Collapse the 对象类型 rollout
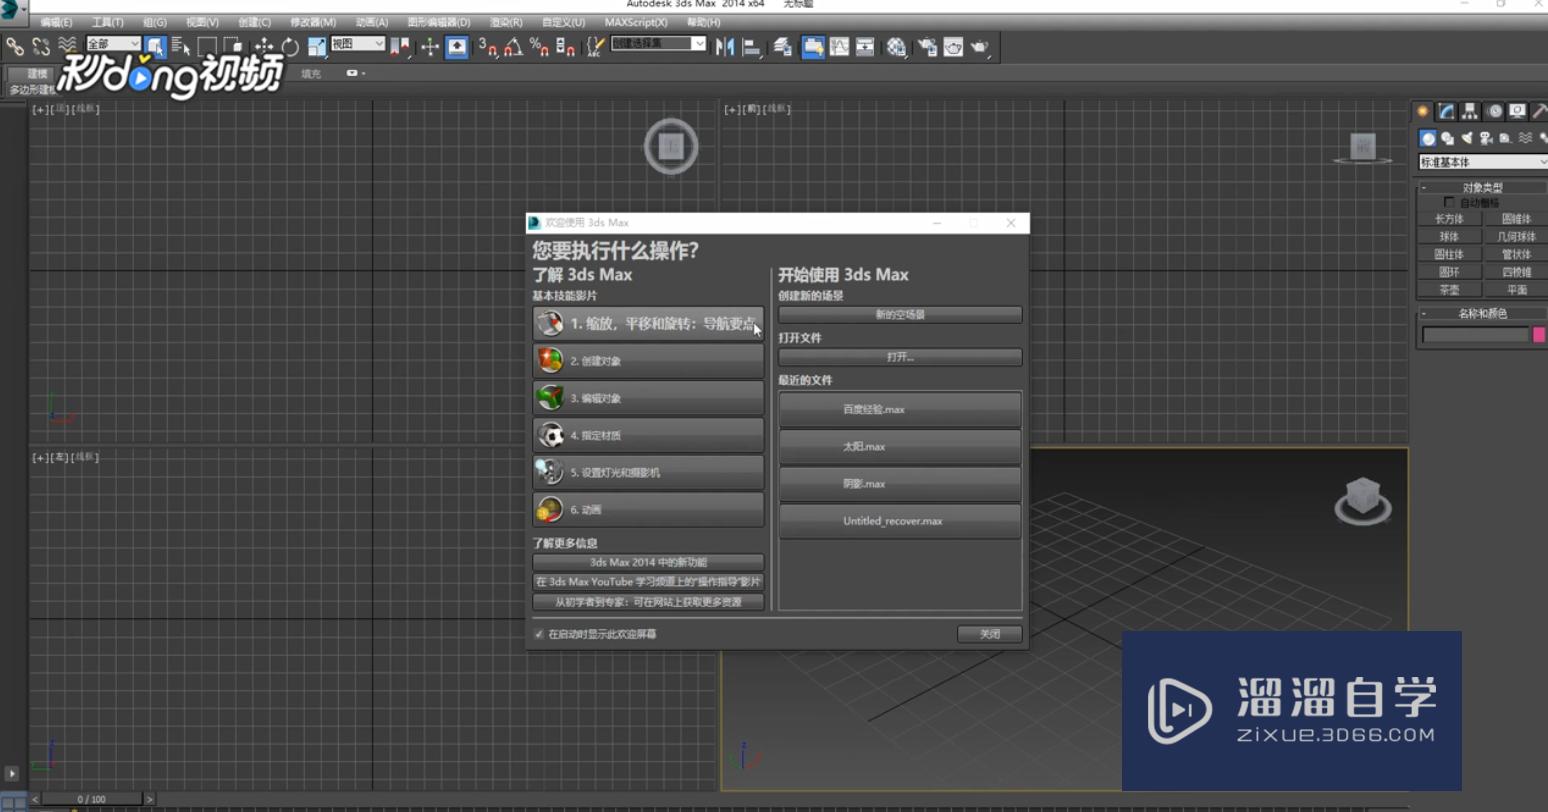Viewport: 1548px width, 812px height. click(1482, 187)
